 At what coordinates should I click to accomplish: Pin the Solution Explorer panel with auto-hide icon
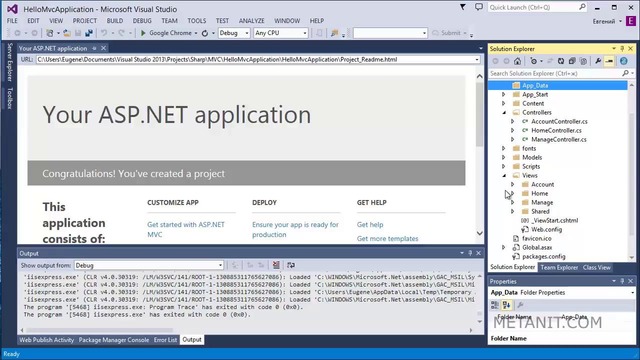(x=622, y=49)
